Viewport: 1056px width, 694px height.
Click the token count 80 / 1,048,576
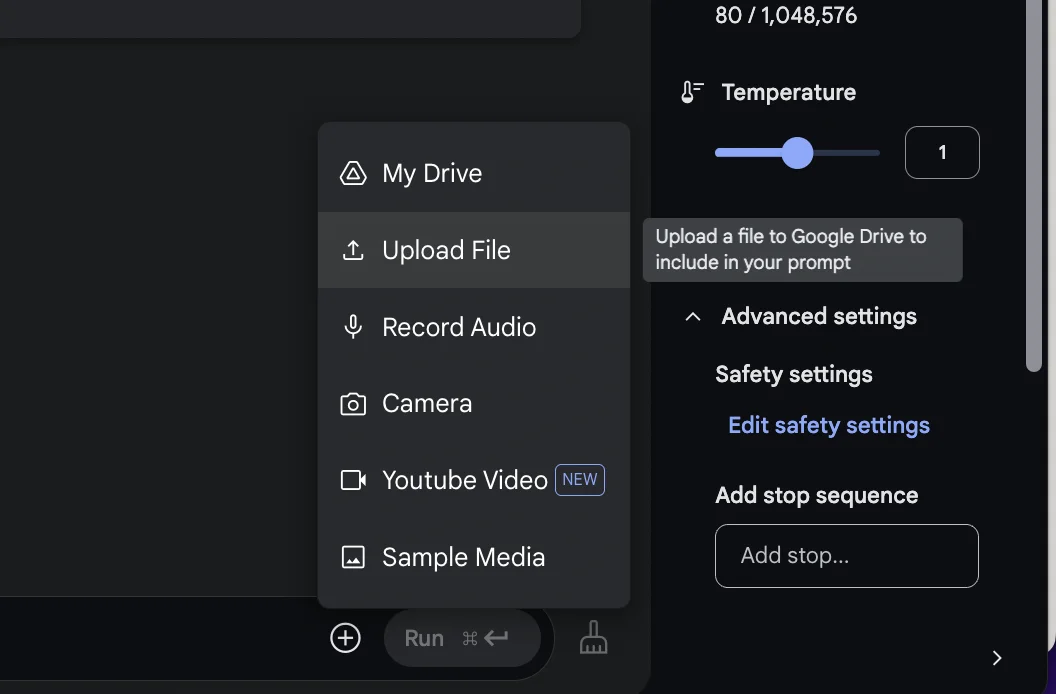click(x=786, y=15)
